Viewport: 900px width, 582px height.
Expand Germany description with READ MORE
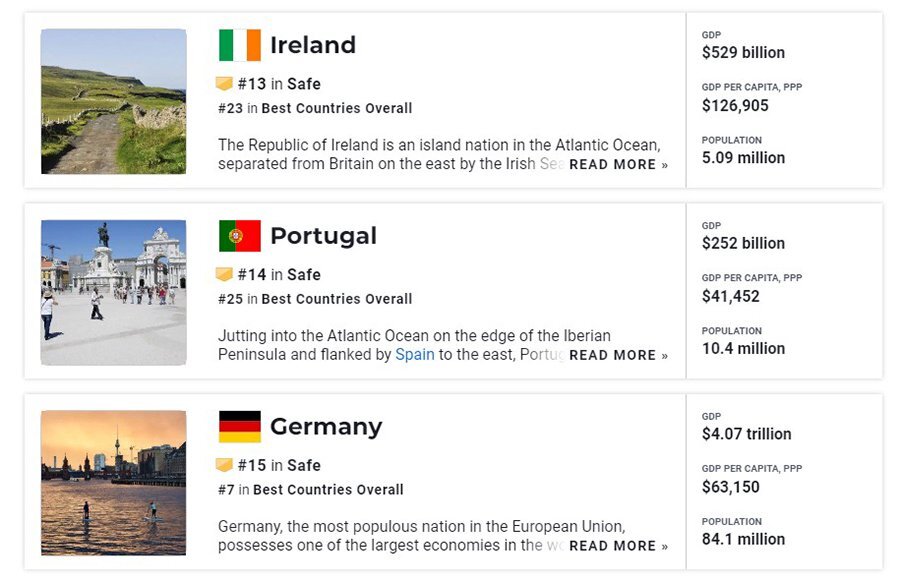(618, 546)
